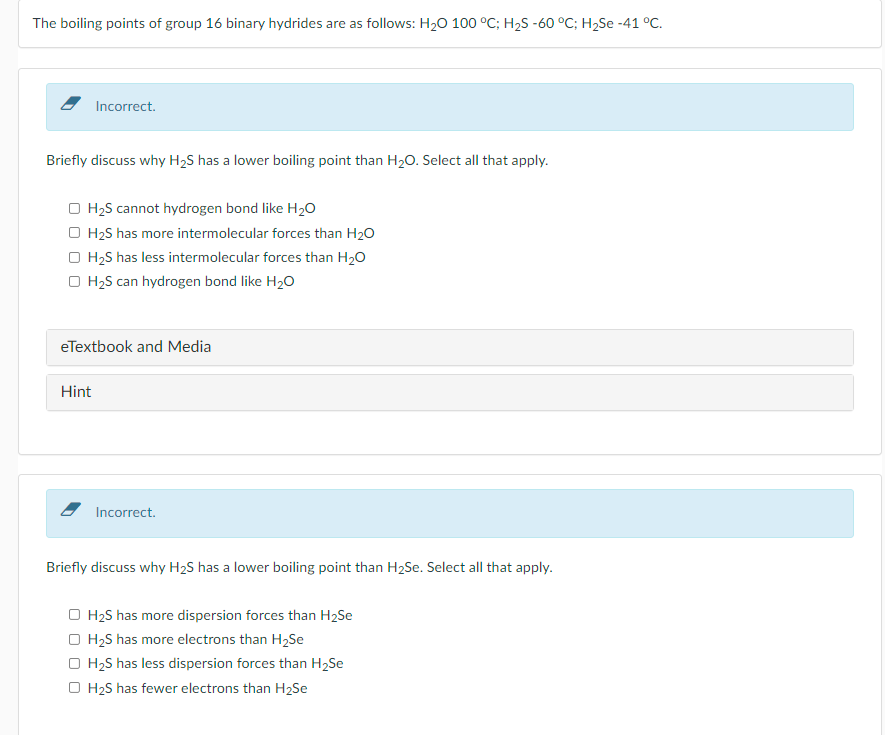
Task: Check "H2S has less dispersion forces than H2Se"
Action: click(74, 663)
